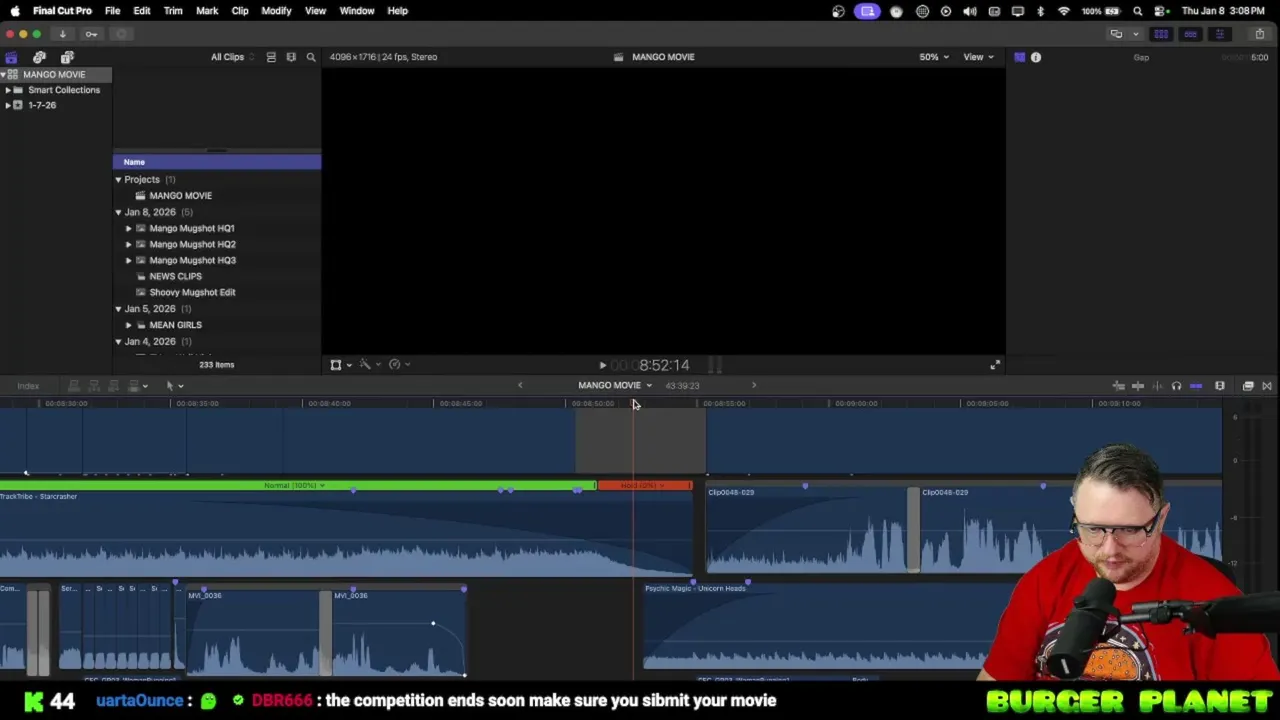
Task: Click the Wi-Fi status icon
Action: pos(1064,11)
